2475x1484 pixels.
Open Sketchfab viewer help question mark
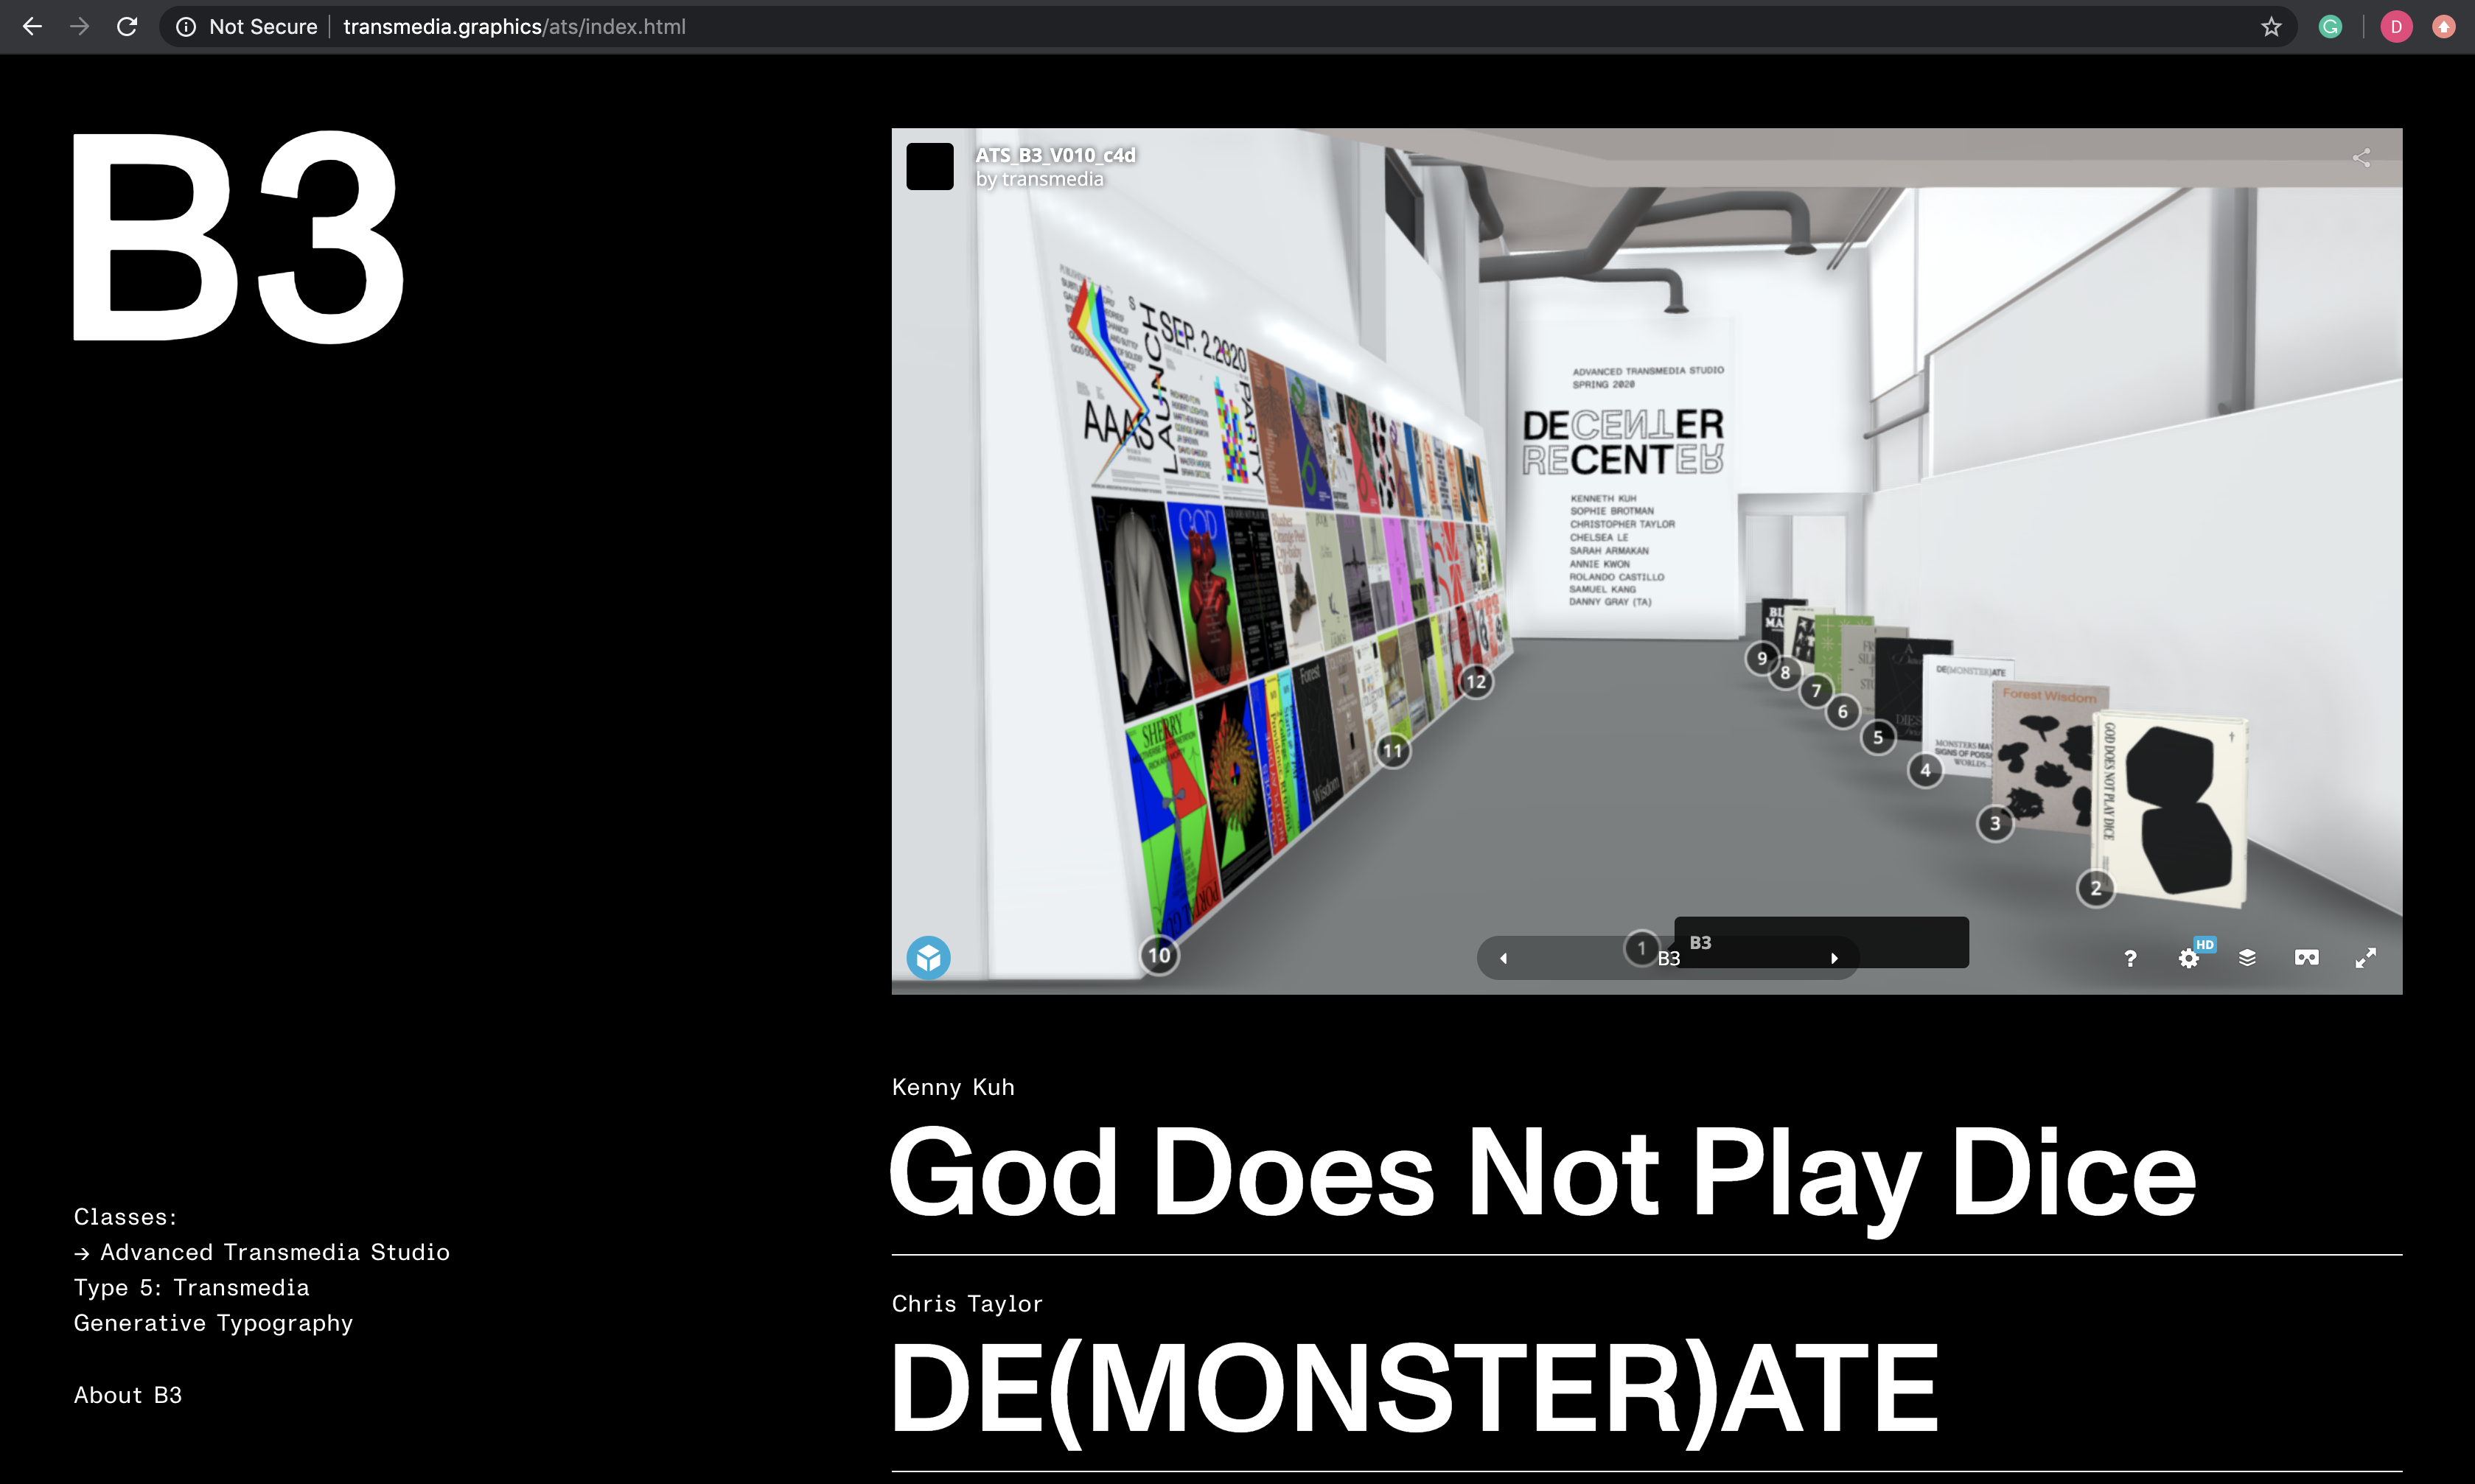2130,958
